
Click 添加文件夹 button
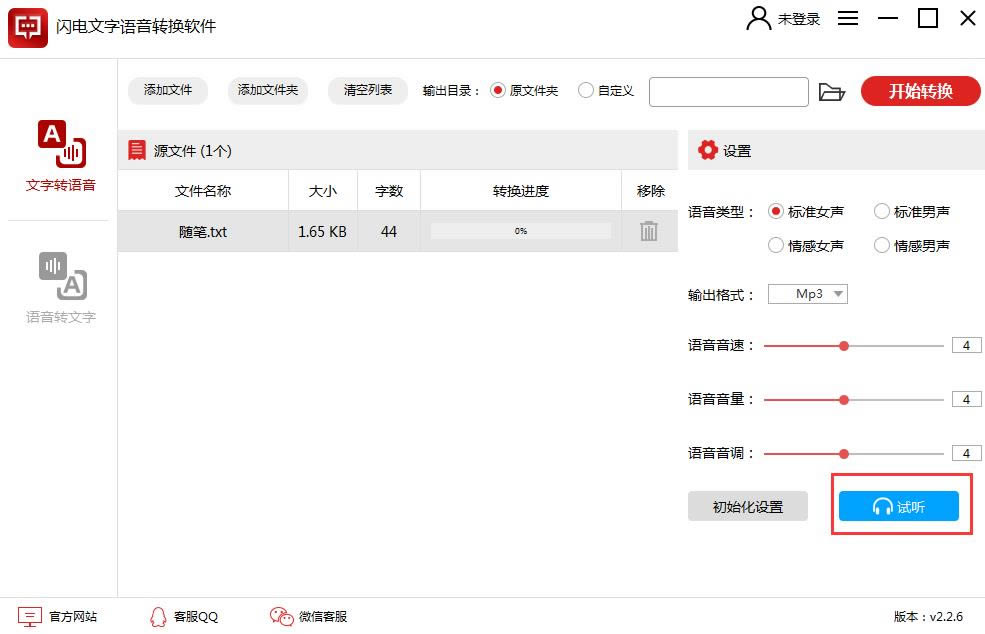[x=268, y=90]
